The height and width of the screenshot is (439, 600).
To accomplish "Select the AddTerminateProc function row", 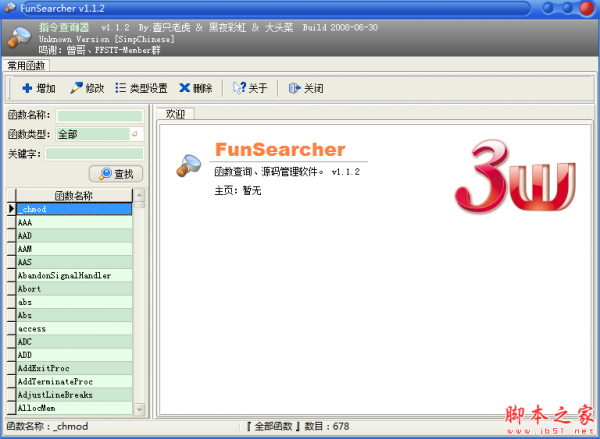I will pyautogui.click(x=74, y=382).
